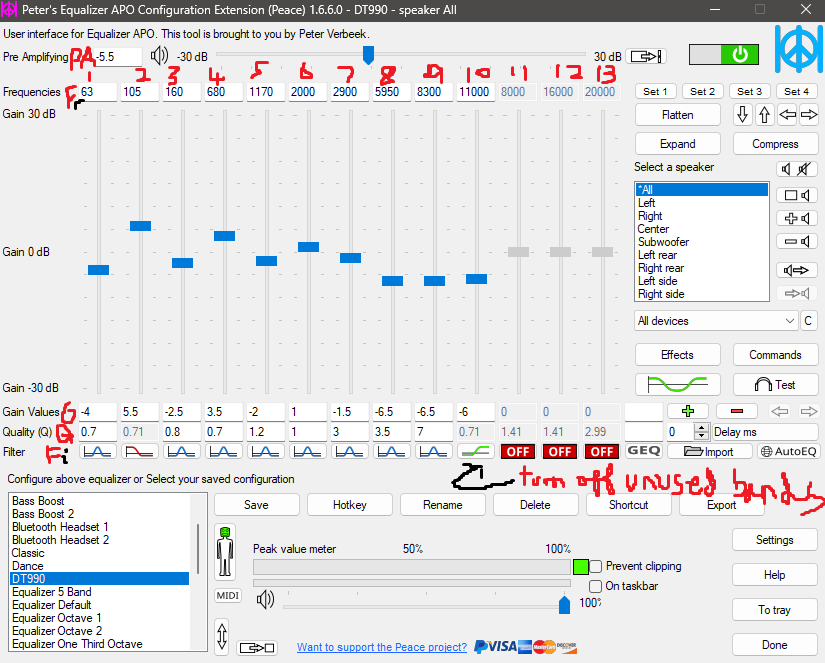Click the 105 Hz gain slider handle
This screenshot has height=663, width=825.
[140, 226]
